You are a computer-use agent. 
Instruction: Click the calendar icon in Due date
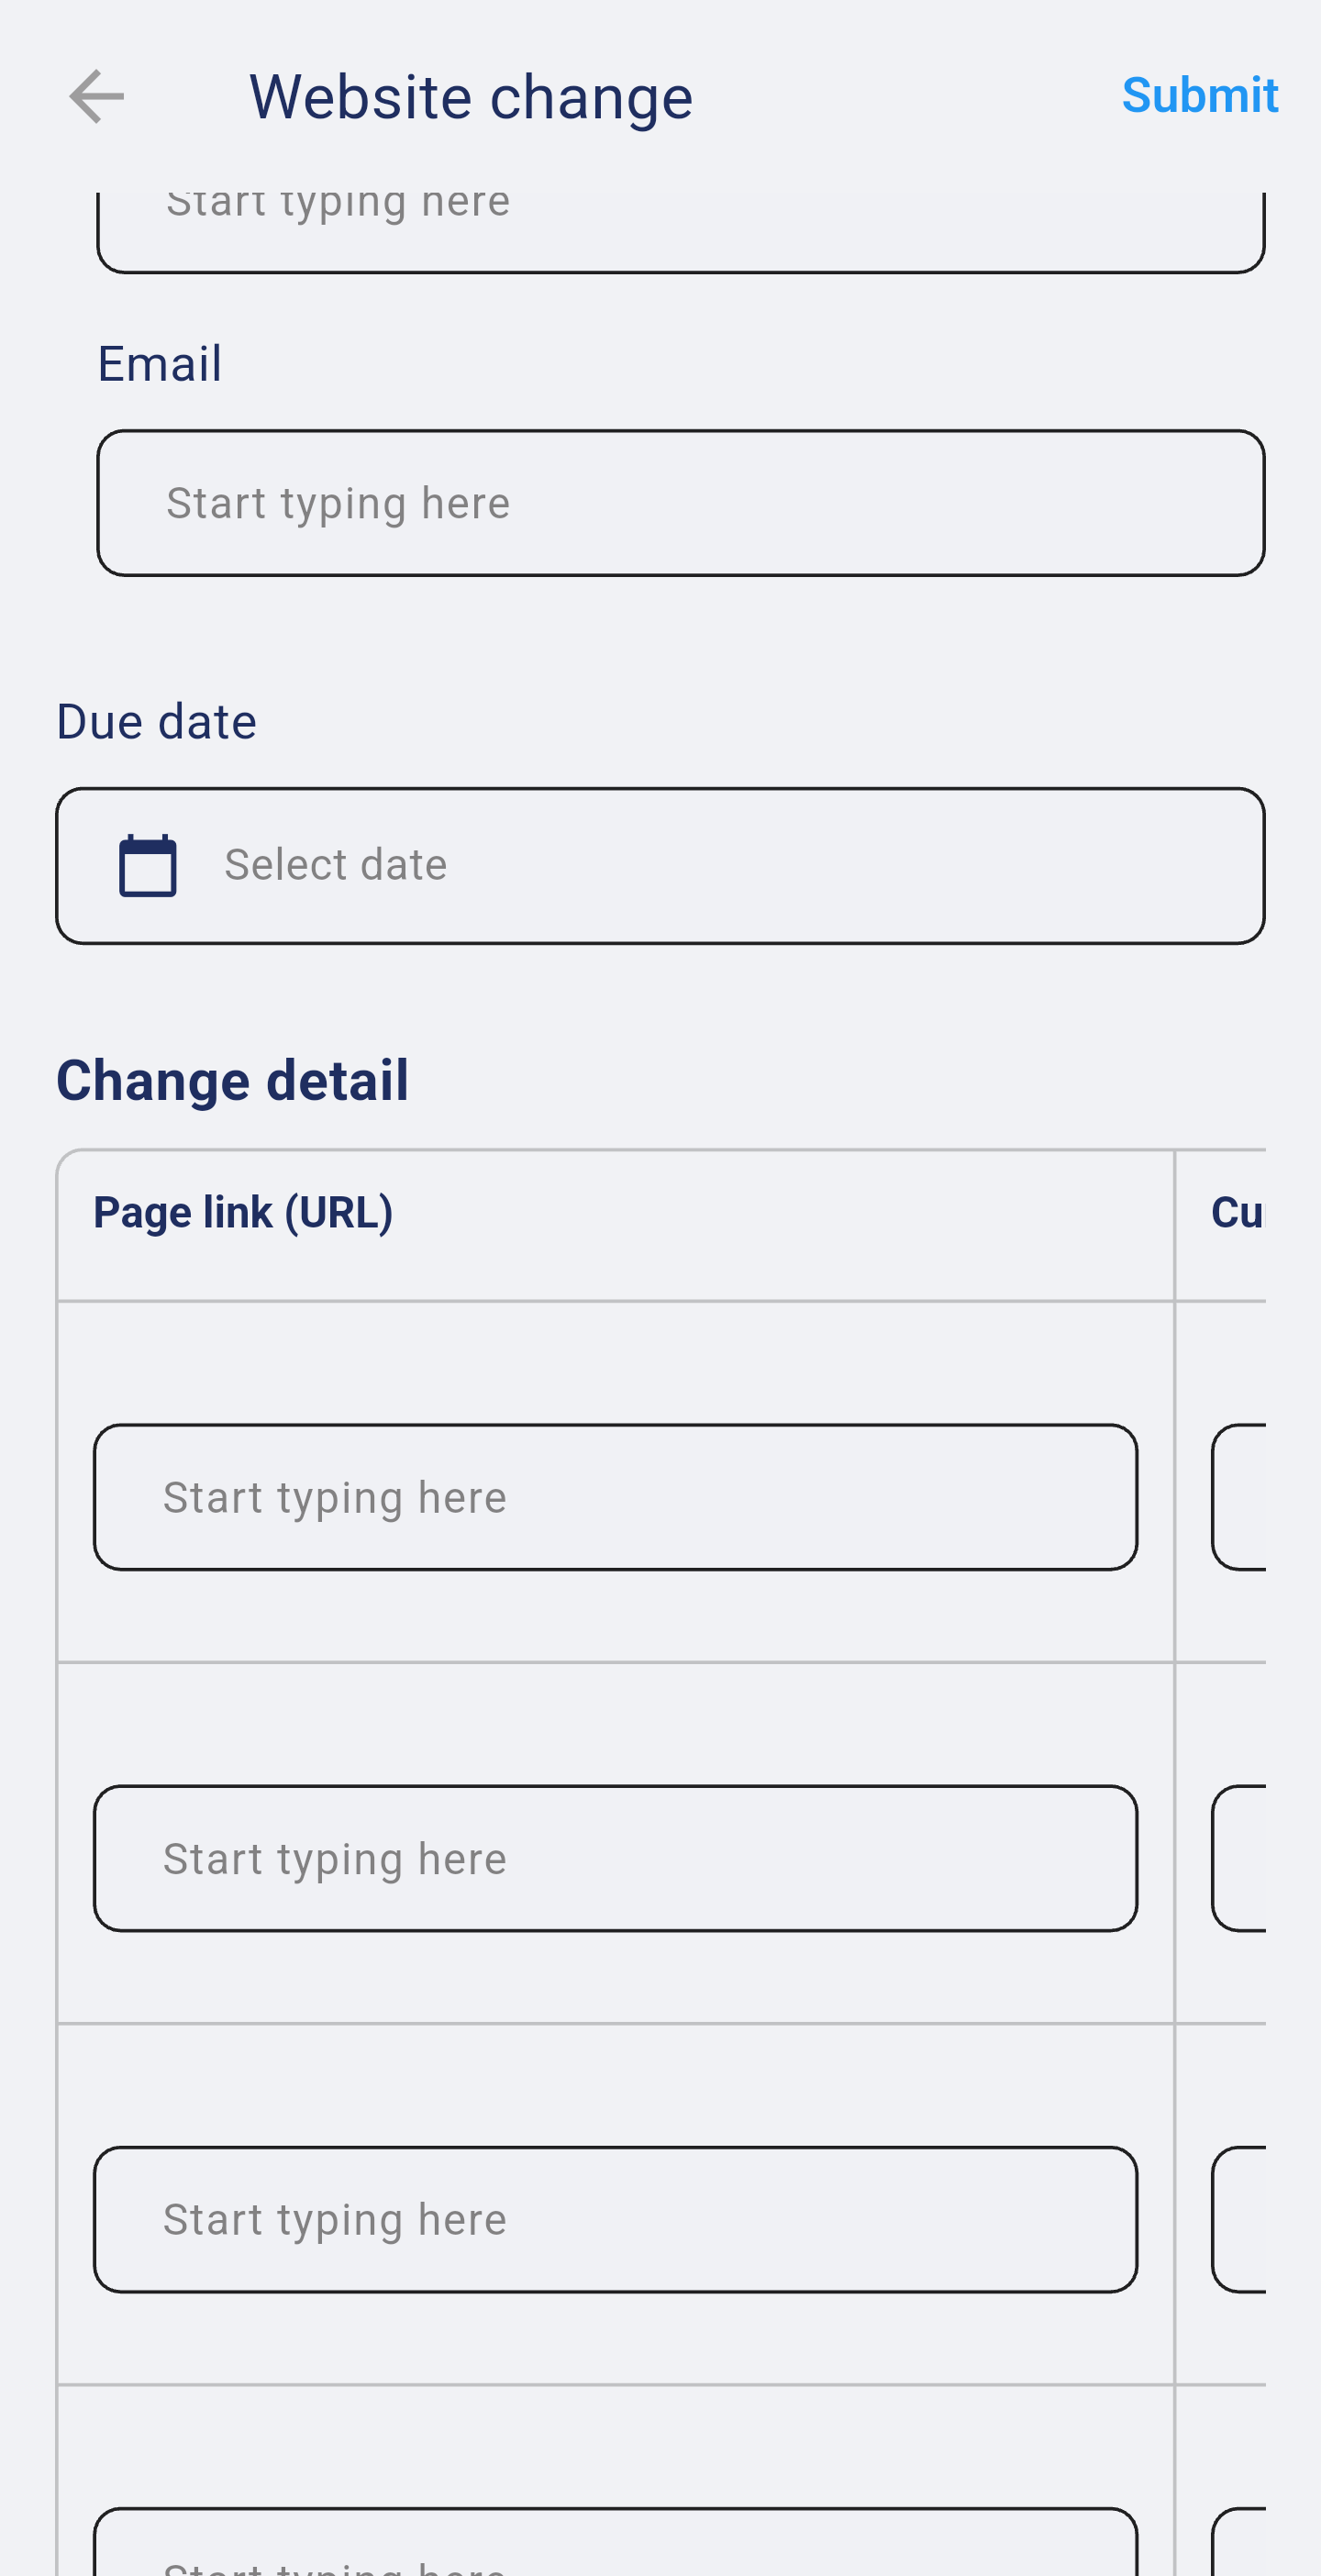(148, 865)
